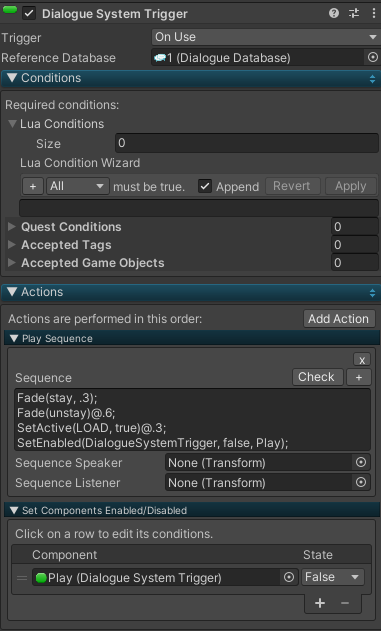The image size is (381, 631).
Task: Click the Lua Conditions Size field
Action: [x=247, y=143]
